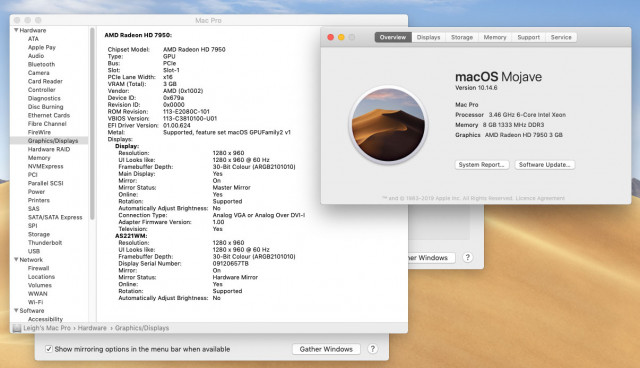Image resolution: width=640 pixels, height=368 pixels.
Task: Select Volumes under Network
Action: [x=40, y=285]
